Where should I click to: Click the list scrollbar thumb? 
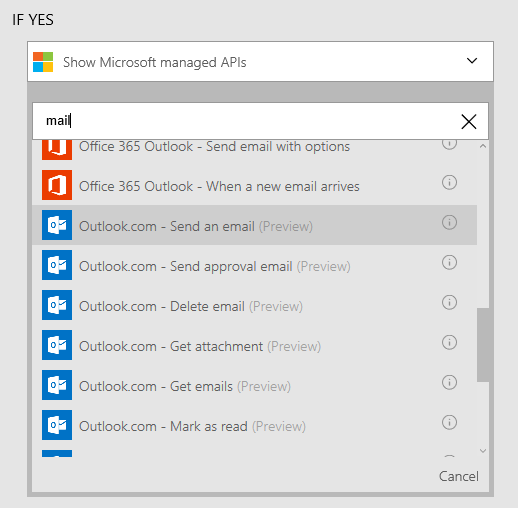pos(483,345)
